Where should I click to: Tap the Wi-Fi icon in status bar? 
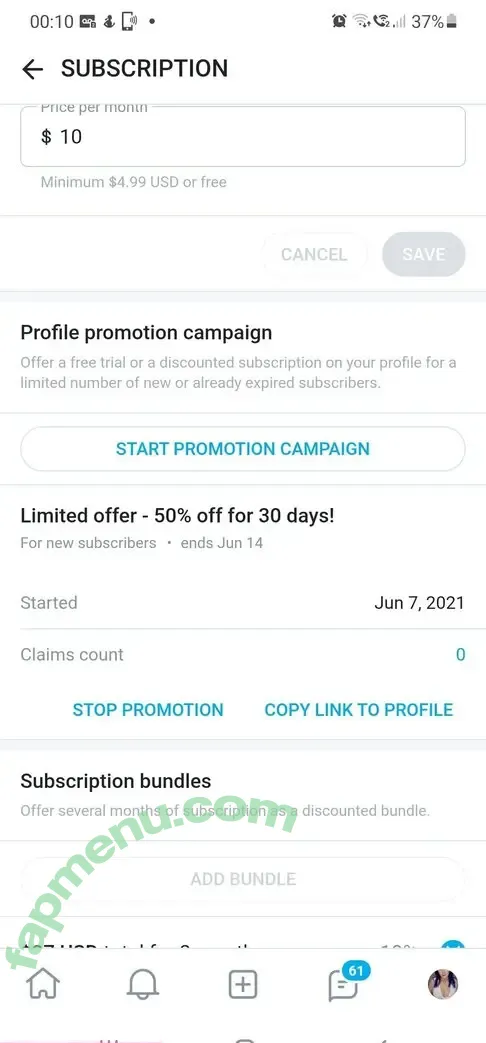pyautogui.click(x=362, y=21)
